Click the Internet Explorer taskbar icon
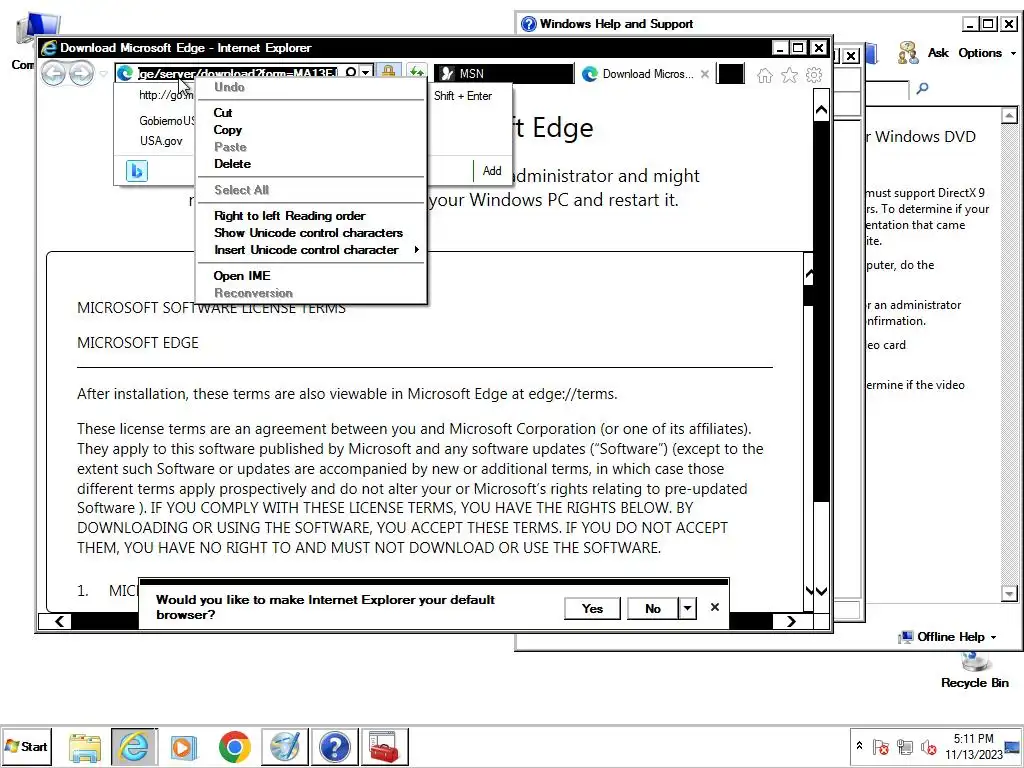Screen dimensions: 1024x768 coord(134,746)
